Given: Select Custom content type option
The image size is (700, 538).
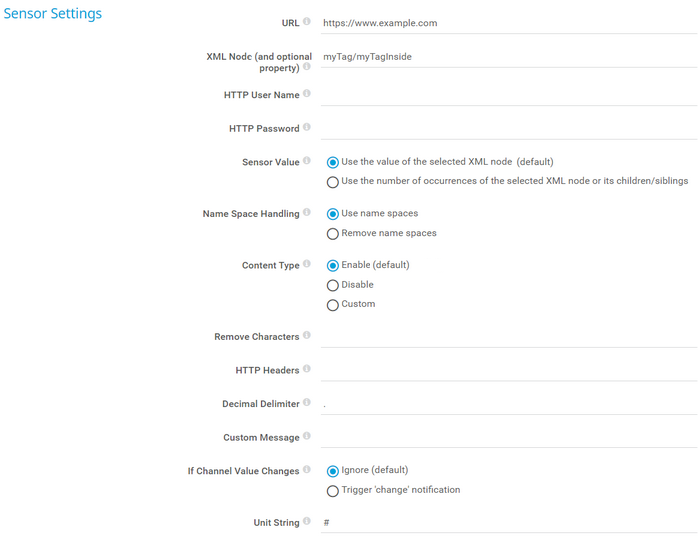Looking at the screenshot, I should point(333,305).
